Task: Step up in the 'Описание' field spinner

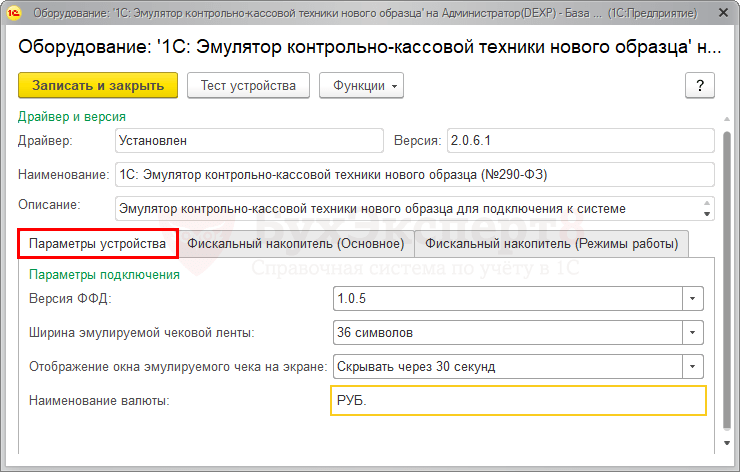Action: [x=706, y=203]
